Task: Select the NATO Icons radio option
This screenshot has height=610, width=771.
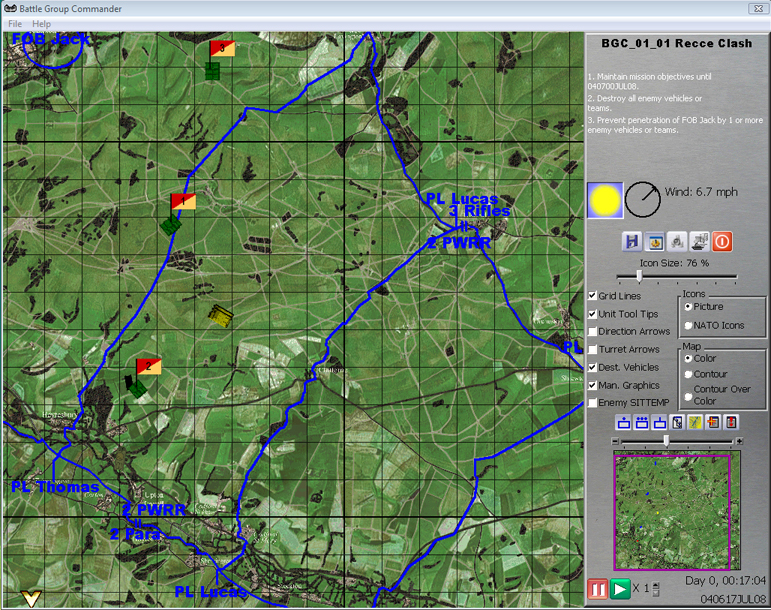Action: pos(687,325)
